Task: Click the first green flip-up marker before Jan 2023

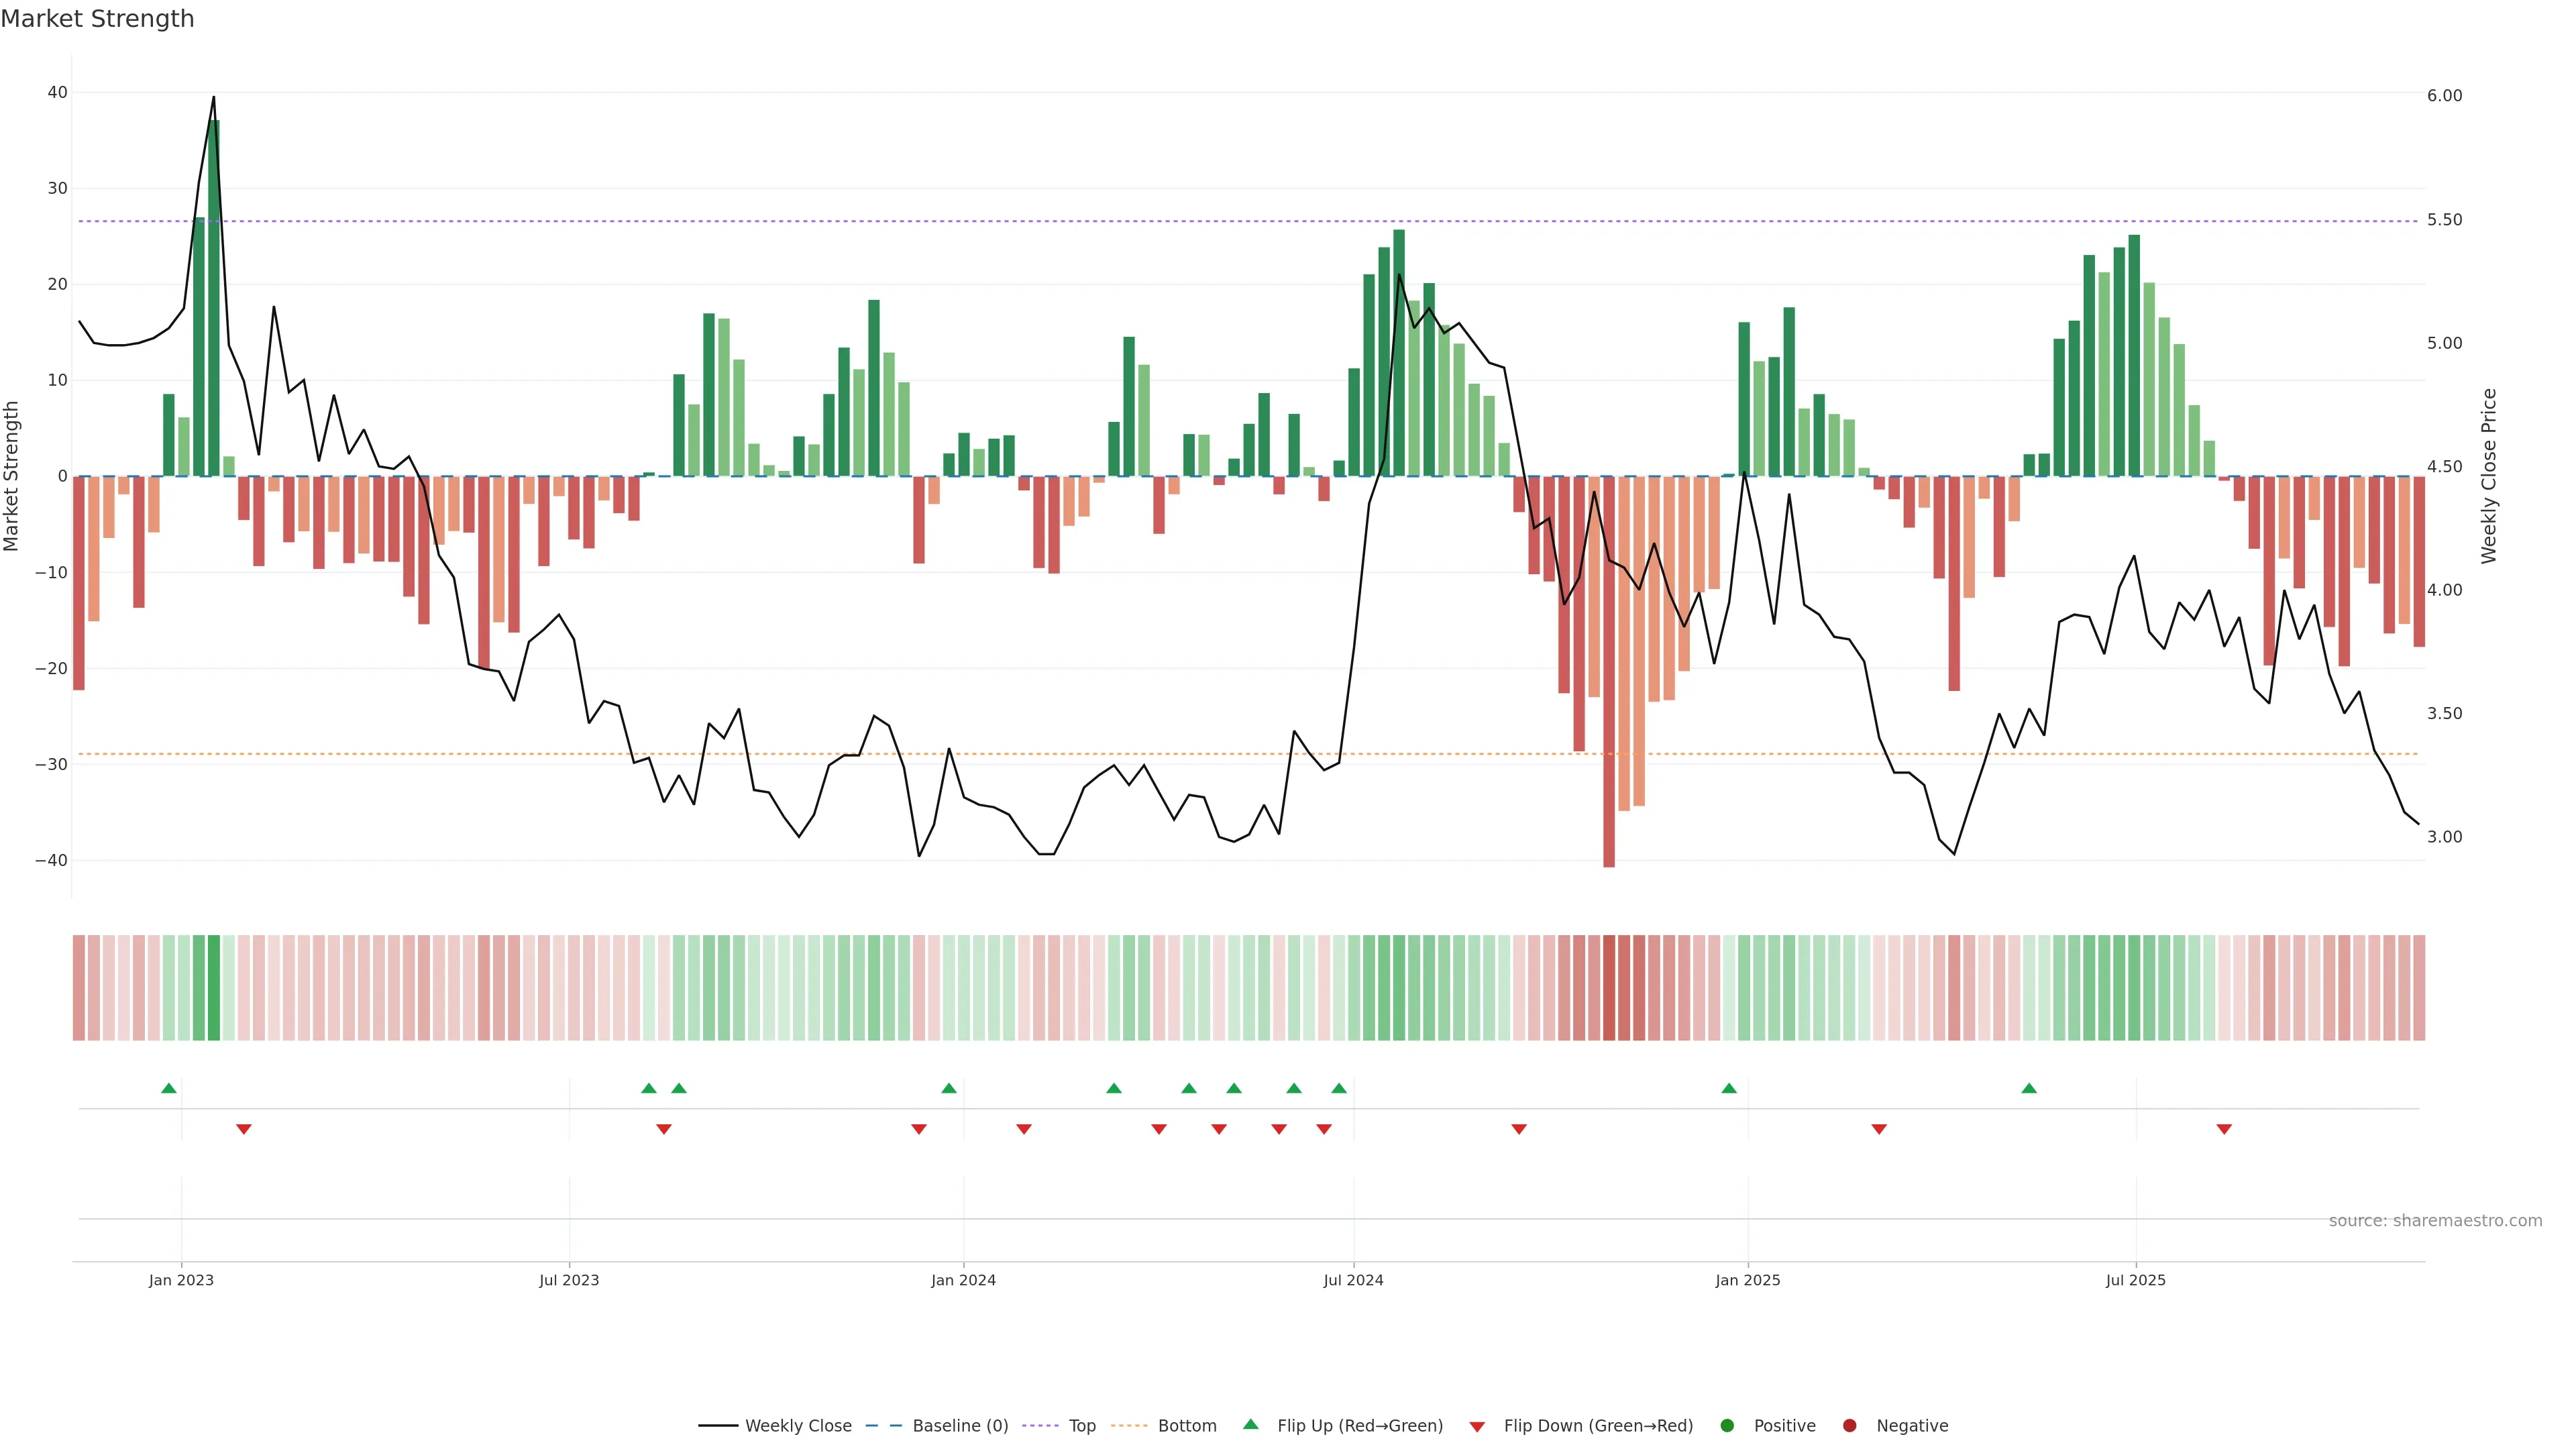Action: 169,1088
